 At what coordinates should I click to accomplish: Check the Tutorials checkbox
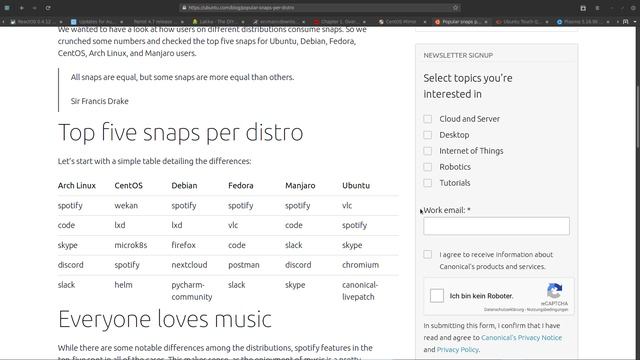coord(427,183)
